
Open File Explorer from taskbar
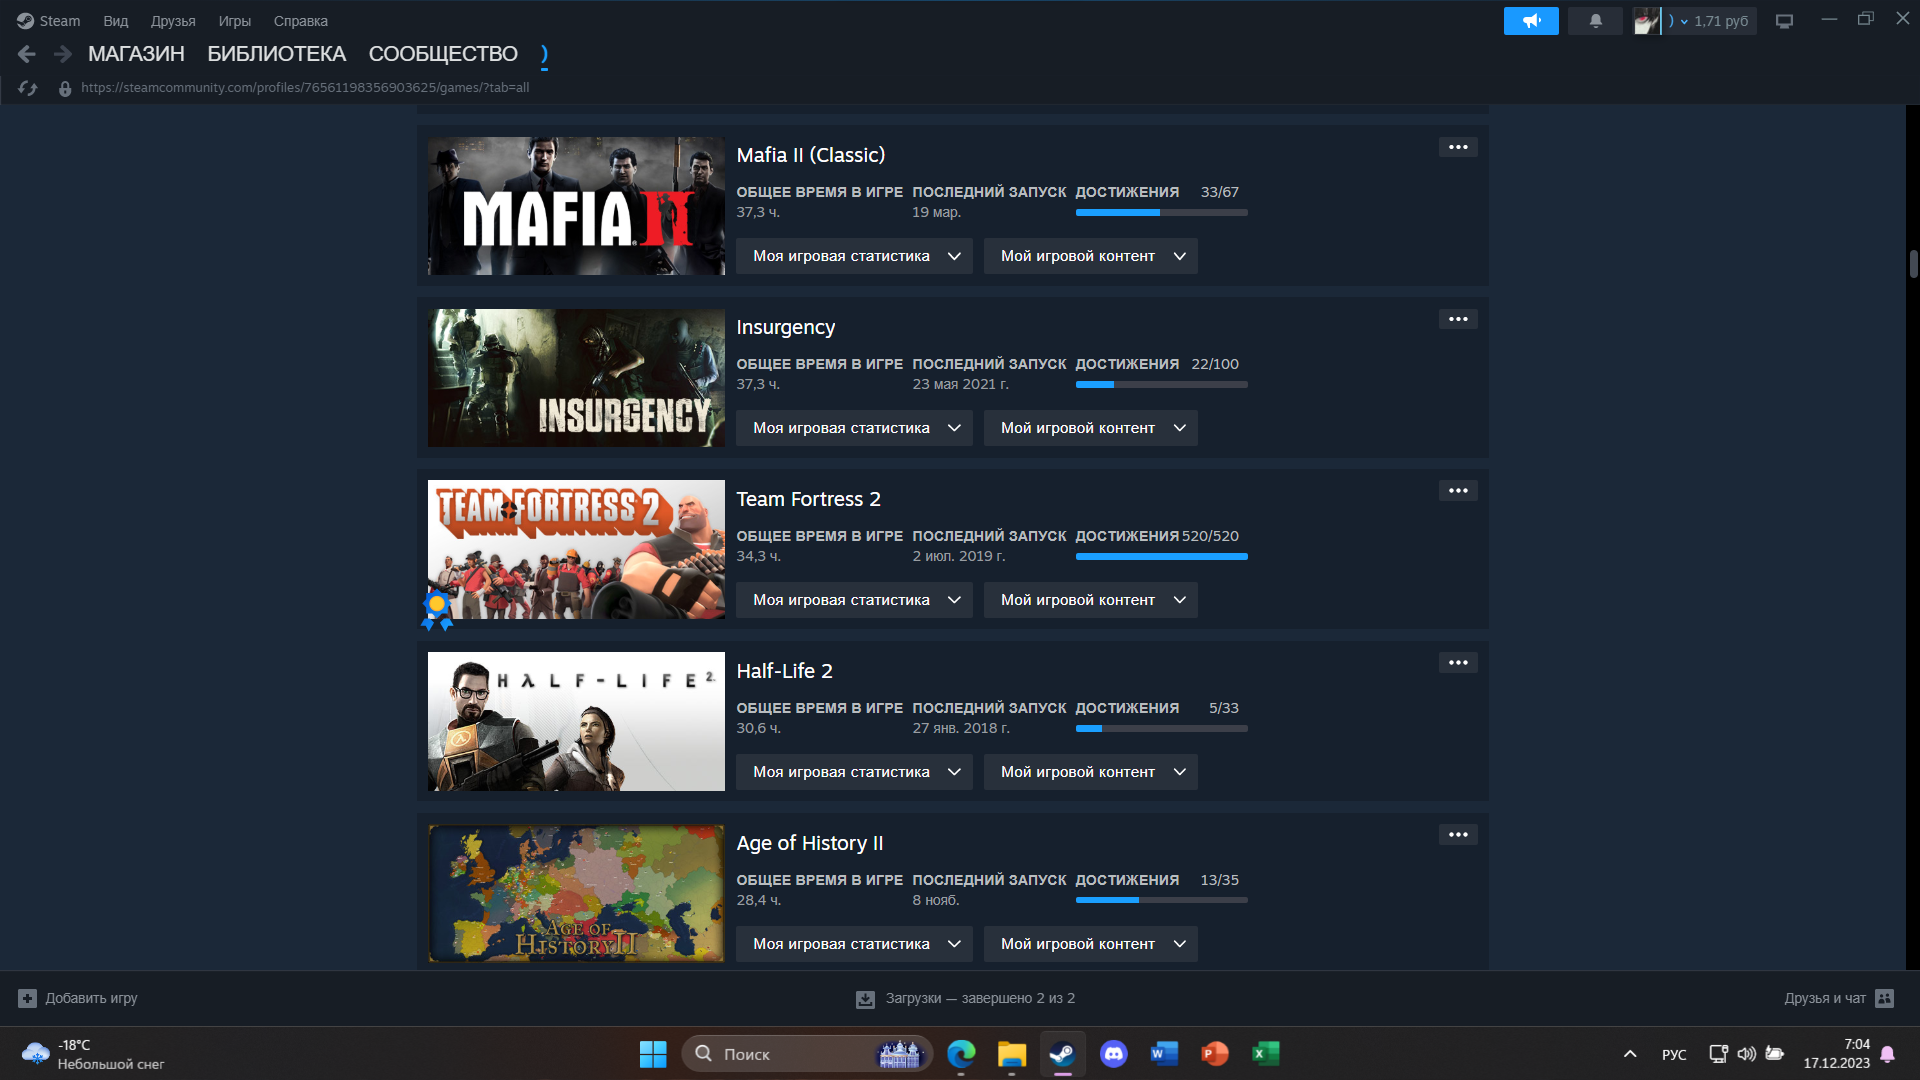(x=1012, y=1054)
